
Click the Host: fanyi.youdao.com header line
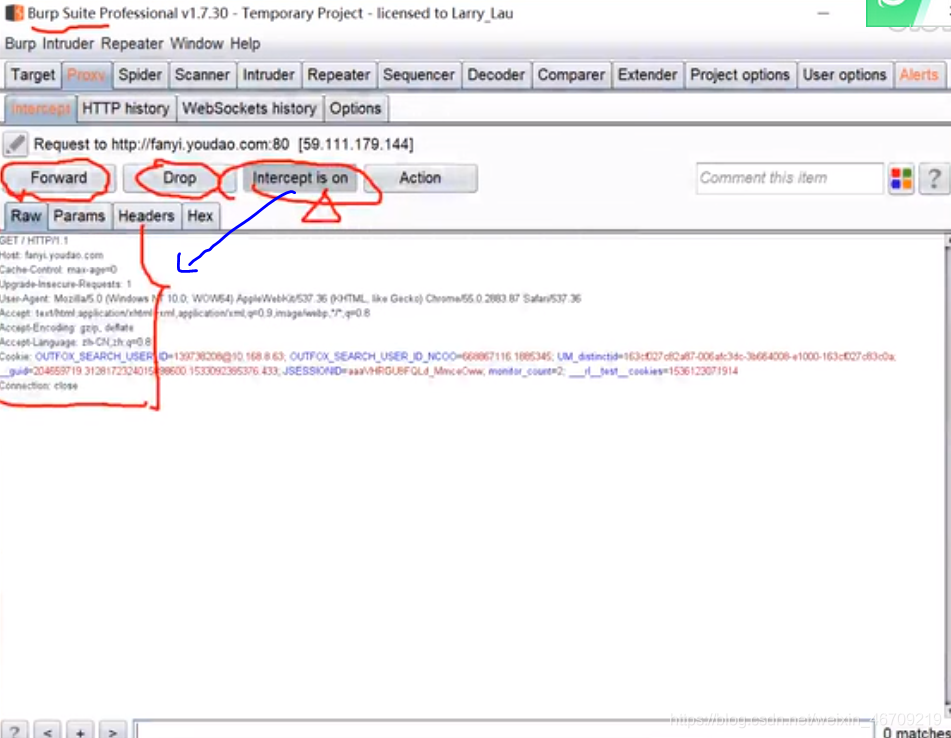click(52, 255)
